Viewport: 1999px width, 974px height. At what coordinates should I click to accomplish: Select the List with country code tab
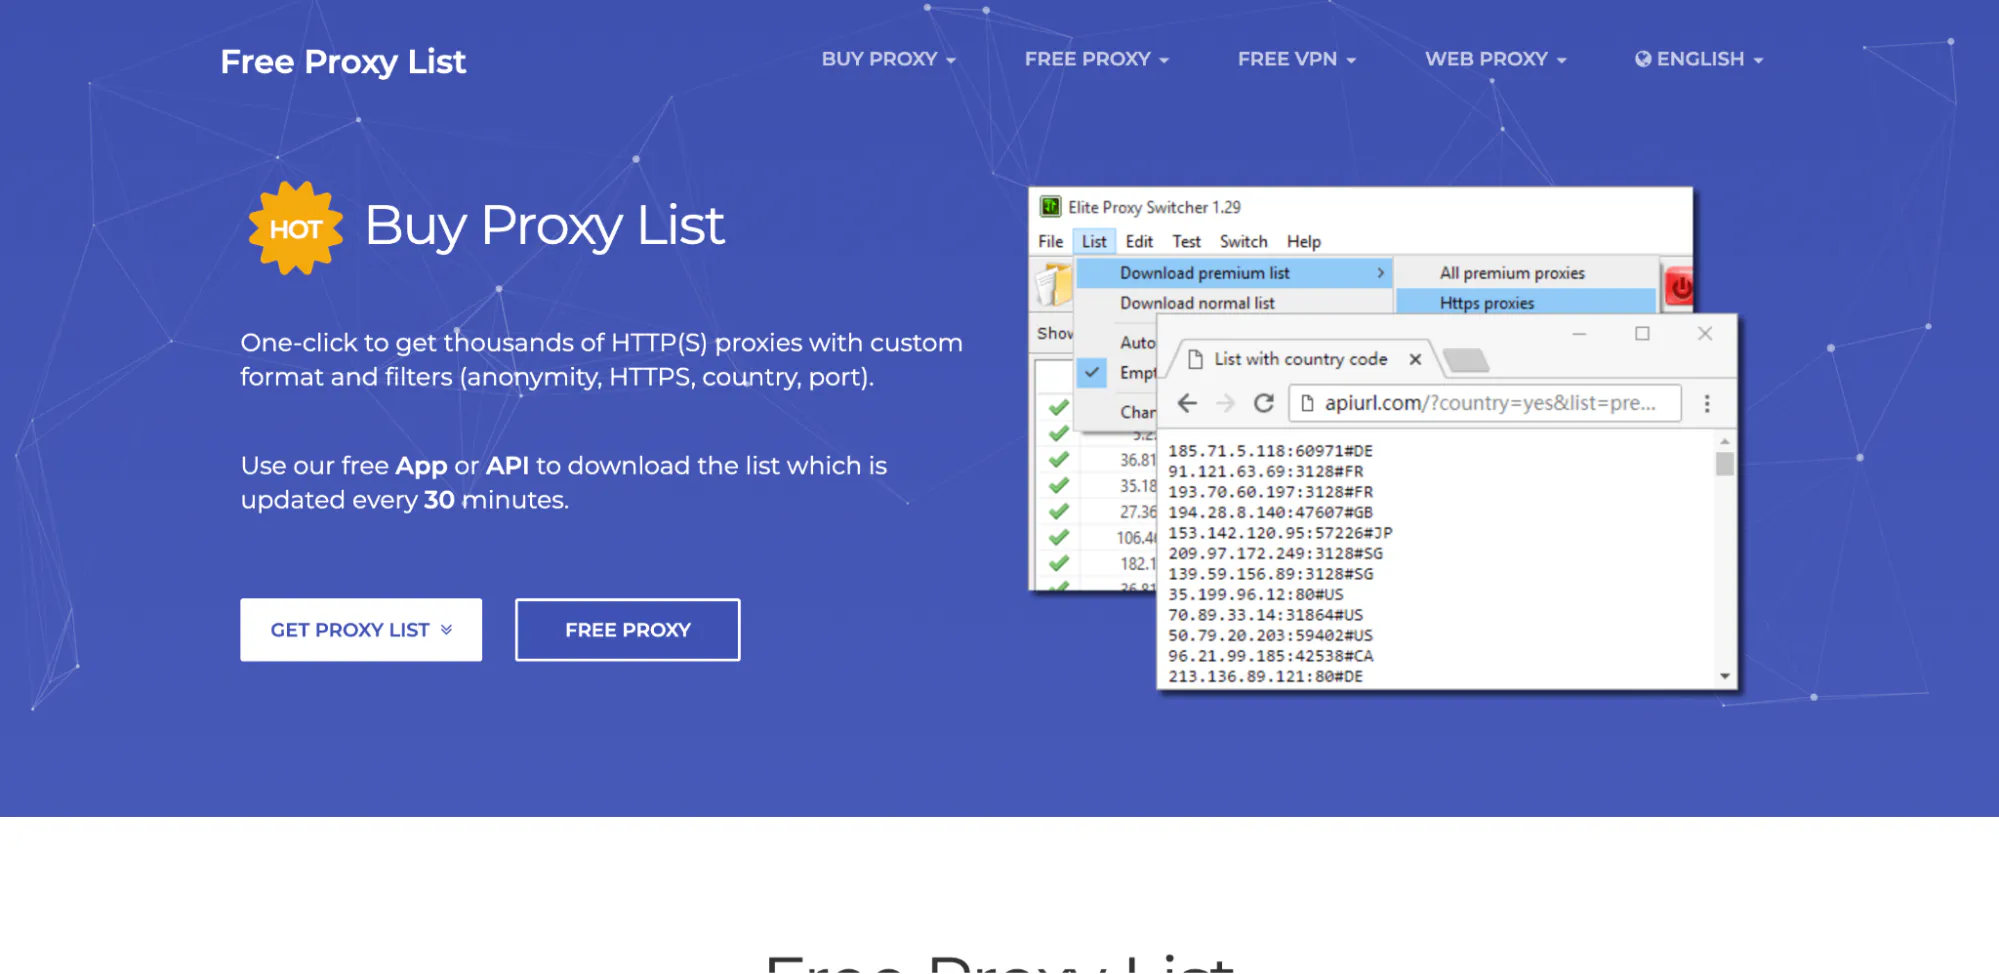1301,359
